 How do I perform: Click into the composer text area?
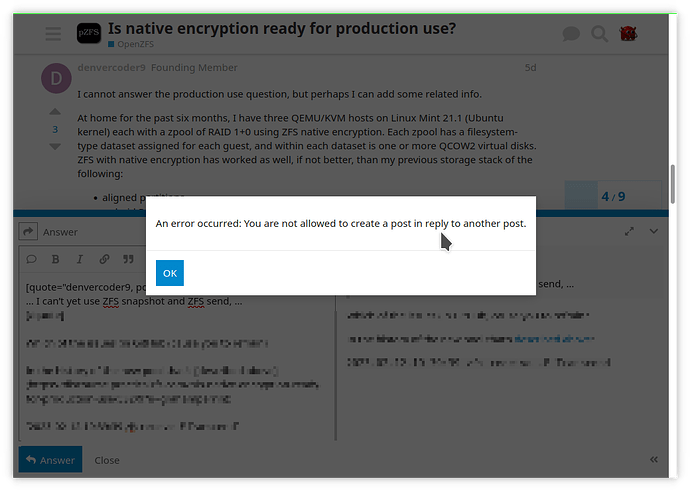[x=177, y=356]
